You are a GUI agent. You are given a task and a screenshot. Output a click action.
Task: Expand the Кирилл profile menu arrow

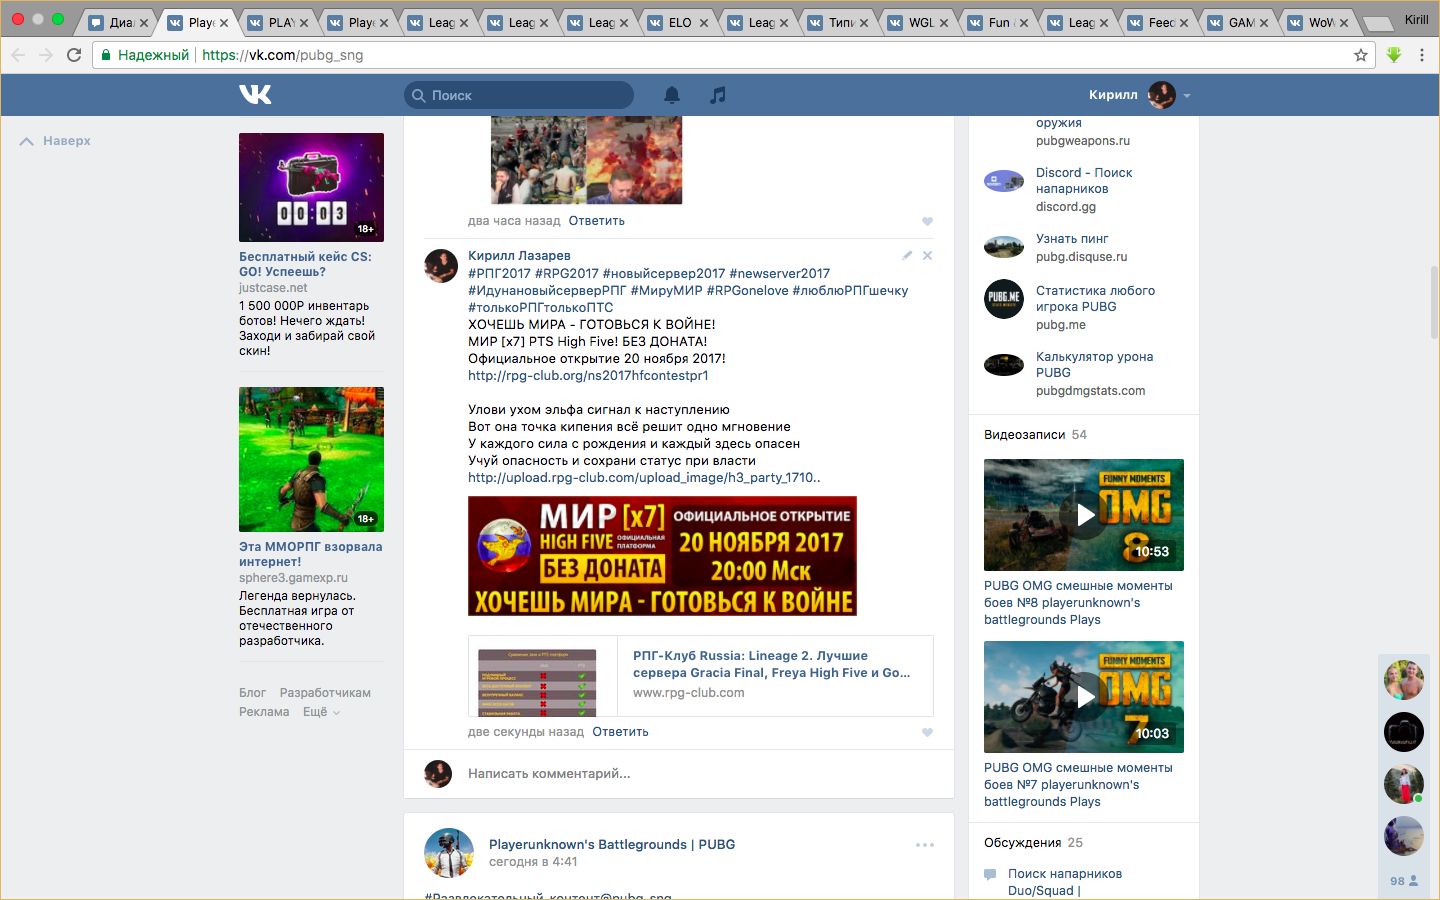point(1187,96)
